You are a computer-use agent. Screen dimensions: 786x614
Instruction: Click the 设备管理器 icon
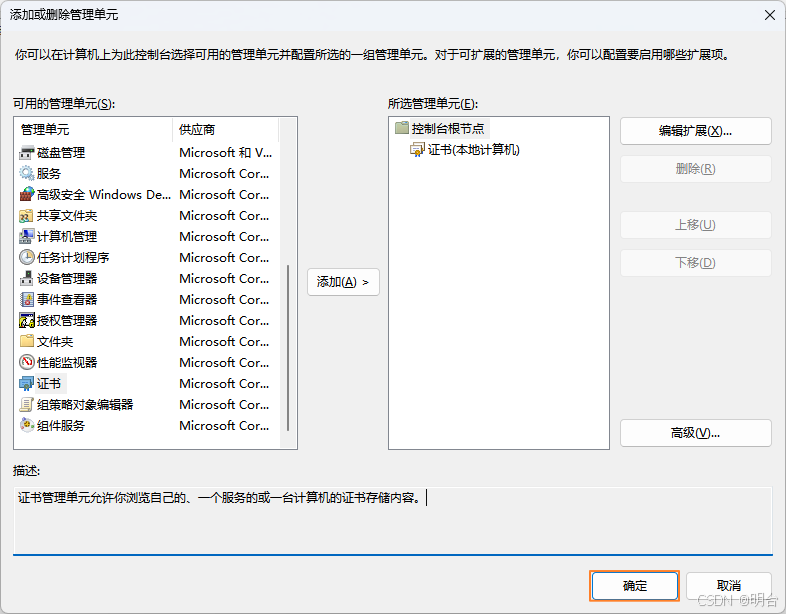click(27, 279)
